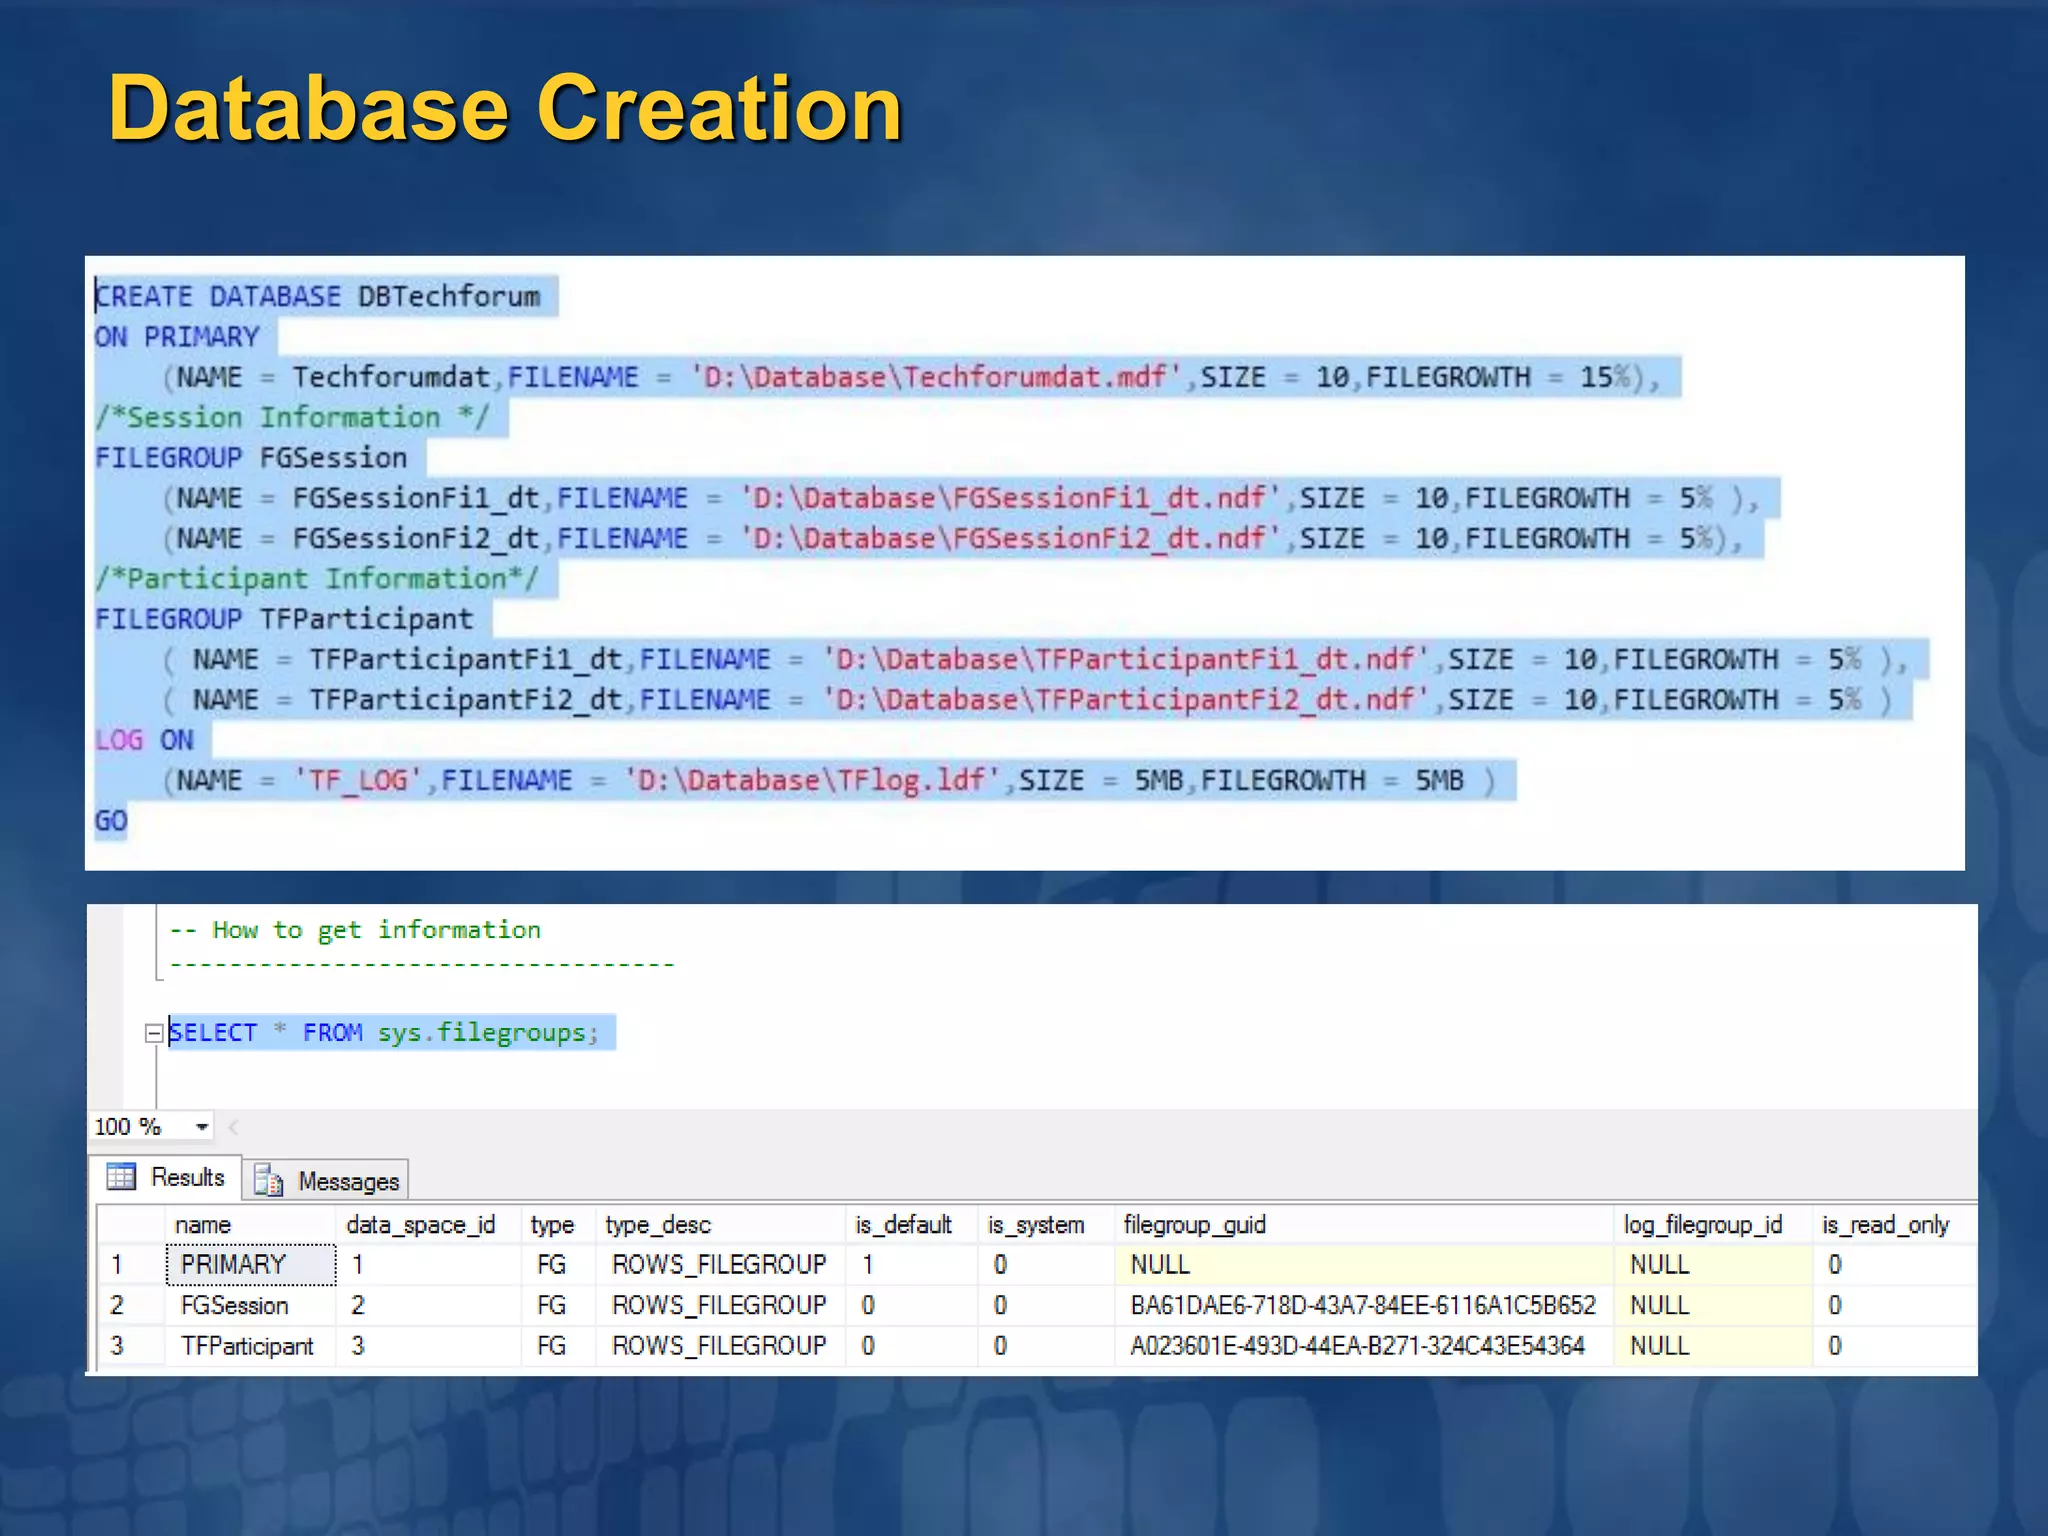Select the FGSession name cell
This screenshot has height=1536, width=2048.
[x=250, y=1305]
